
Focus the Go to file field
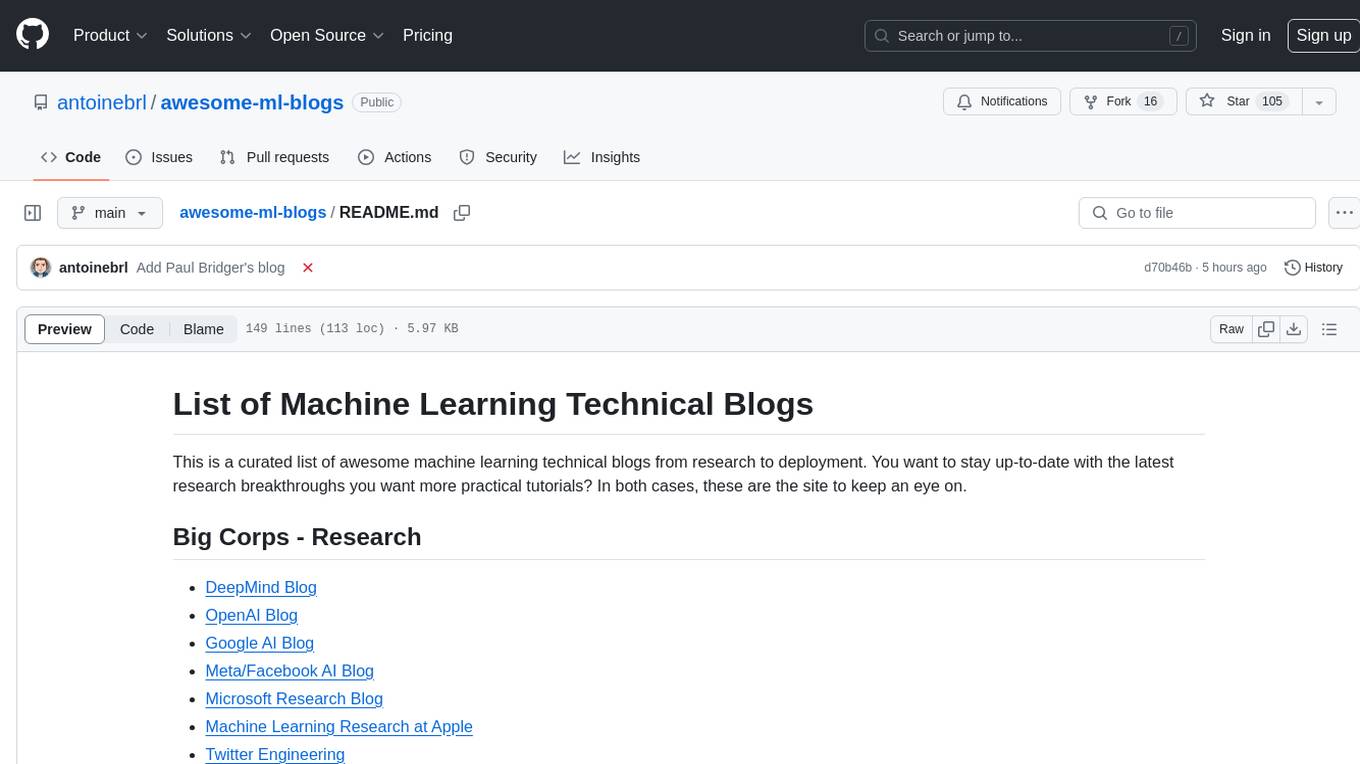1197,213
